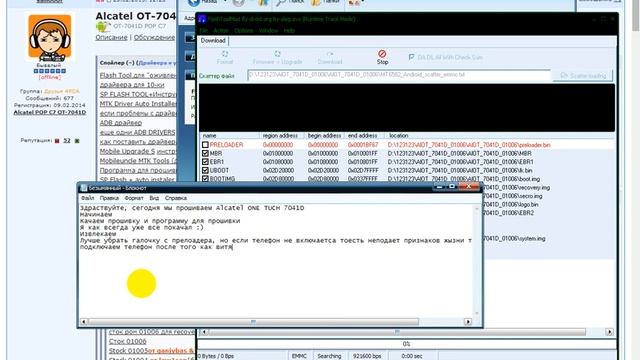This screenshot has height=360, width=640.
Task: Collapse the Спойлер (−) section
Action: (x=117, y=63)
